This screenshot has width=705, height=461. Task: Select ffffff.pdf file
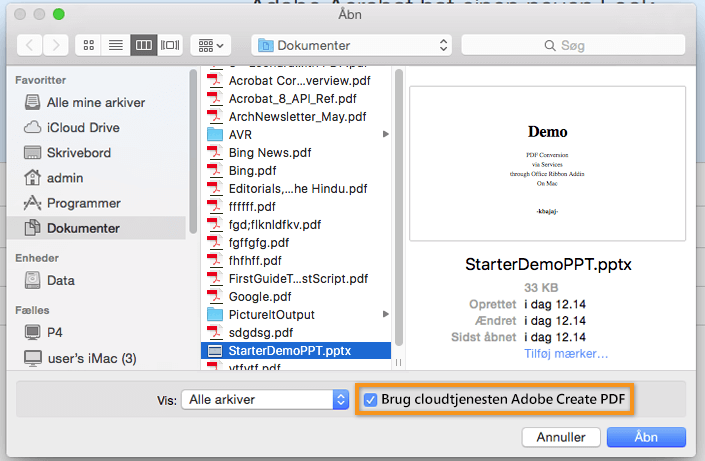coord(296,206)
